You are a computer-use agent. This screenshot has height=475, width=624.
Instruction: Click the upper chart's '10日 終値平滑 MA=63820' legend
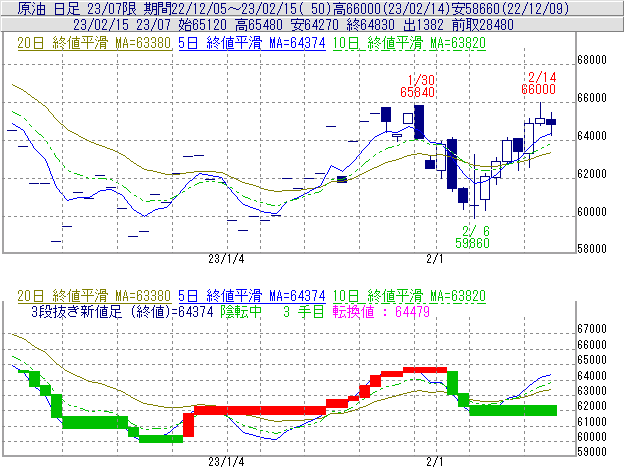click(x=409, y=43)
